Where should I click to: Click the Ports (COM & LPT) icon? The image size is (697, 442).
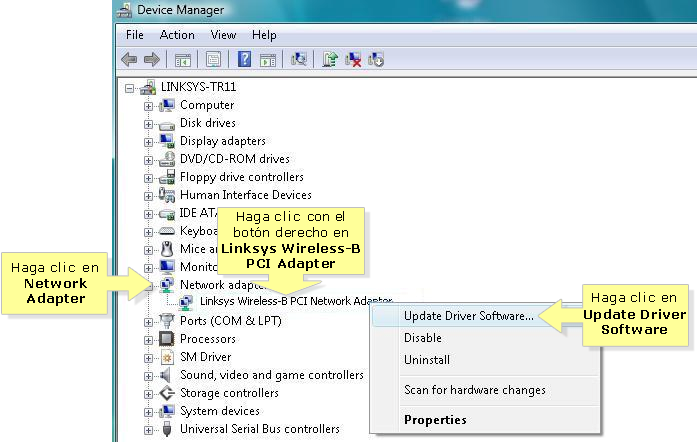(167, 321)
